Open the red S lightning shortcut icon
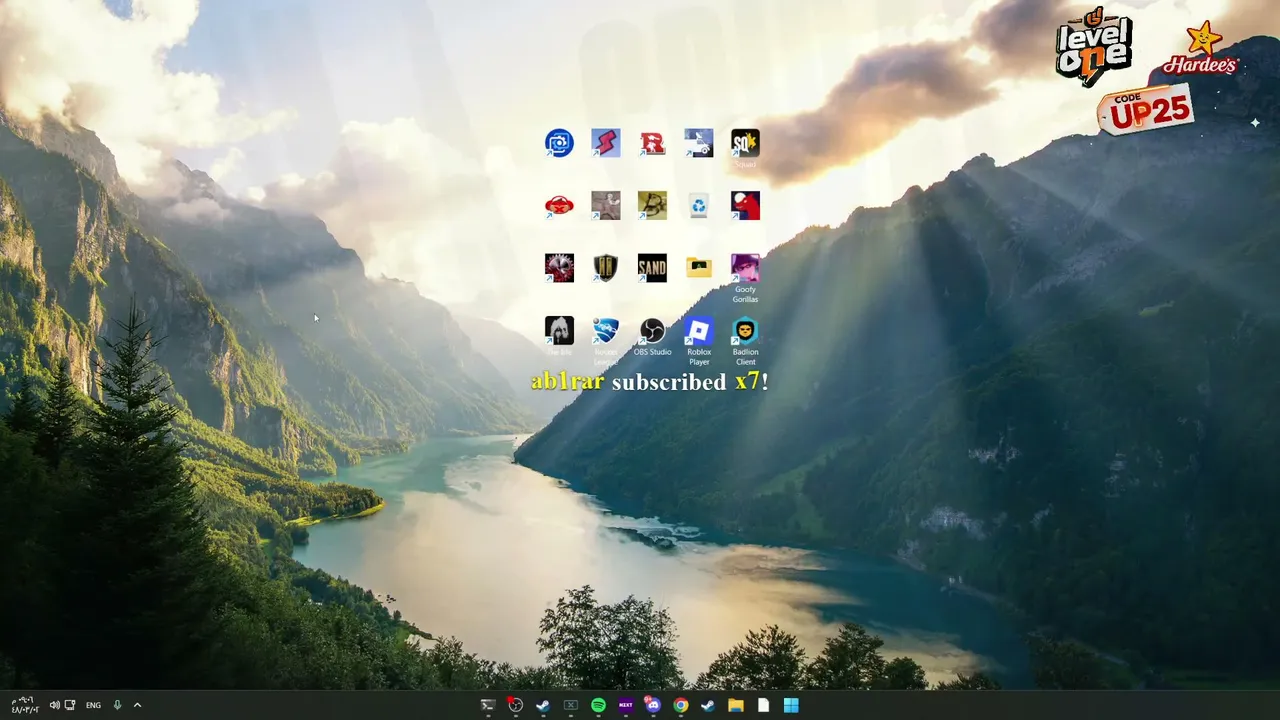Screen dimensions: 1280x720 (605, 143)
